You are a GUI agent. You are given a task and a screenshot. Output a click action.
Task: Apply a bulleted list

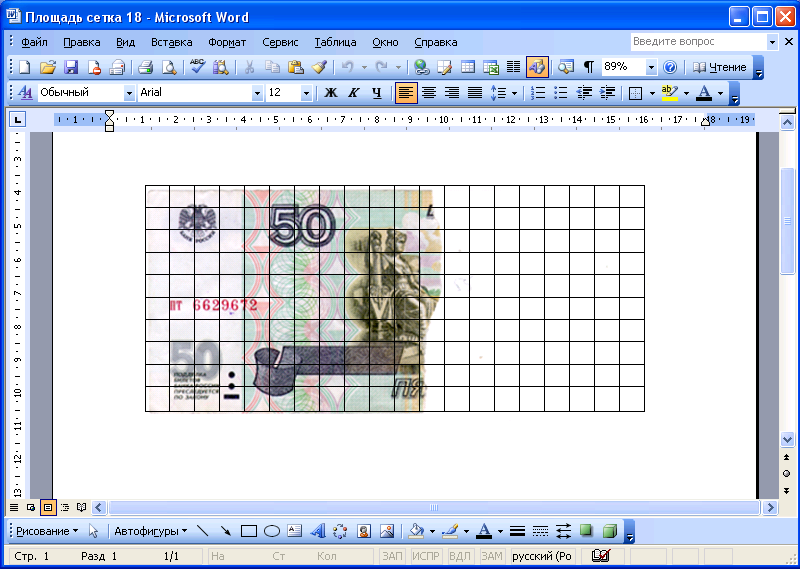click(x=561, y=92)
